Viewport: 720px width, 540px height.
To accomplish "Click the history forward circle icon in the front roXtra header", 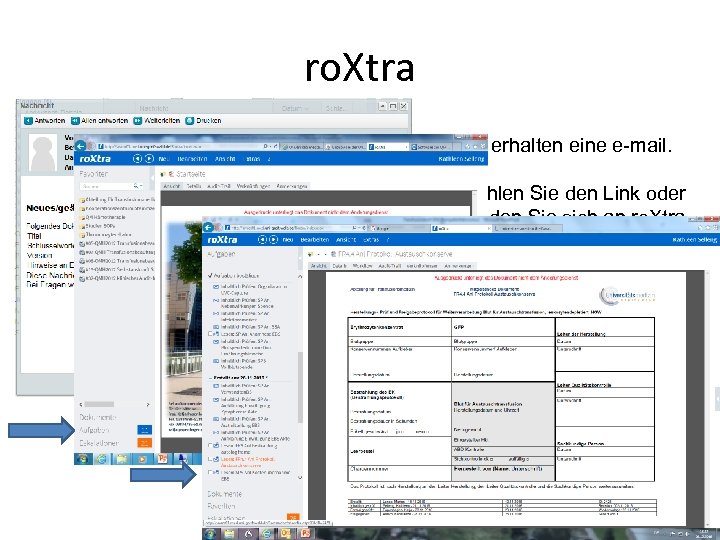I will [x=274, y=240].
